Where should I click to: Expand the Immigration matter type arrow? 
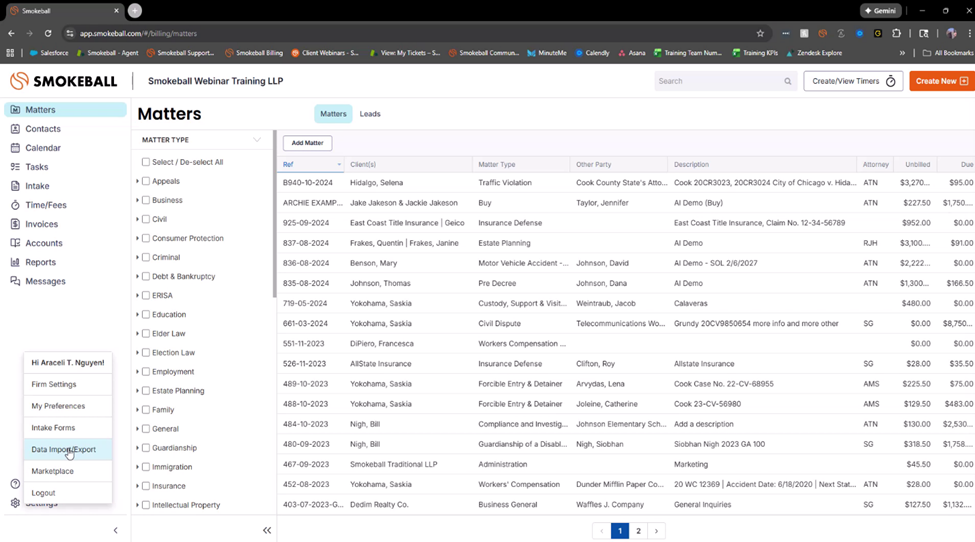click(138, 467)
